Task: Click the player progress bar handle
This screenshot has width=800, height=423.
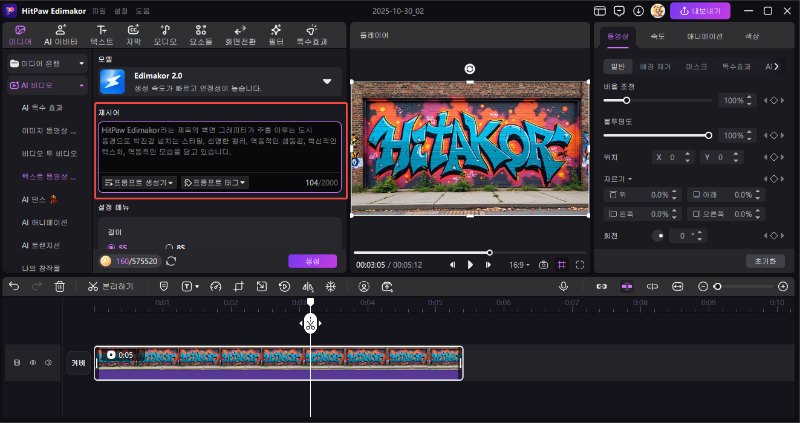Action: (x=490, y=253)
